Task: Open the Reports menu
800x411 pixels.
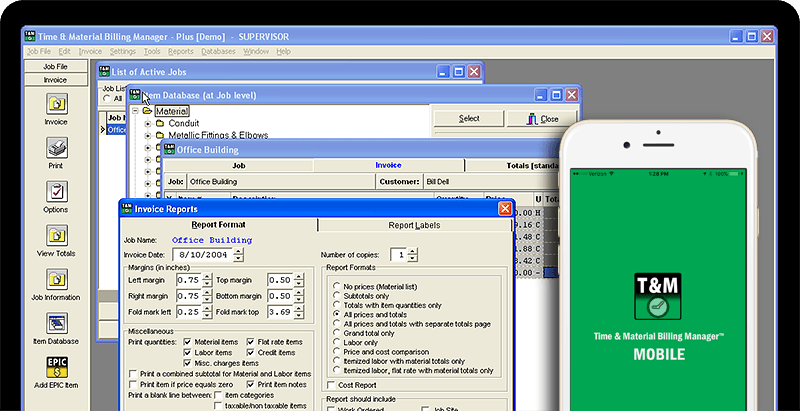Action: pyautogui.click(x=181, y=52)
